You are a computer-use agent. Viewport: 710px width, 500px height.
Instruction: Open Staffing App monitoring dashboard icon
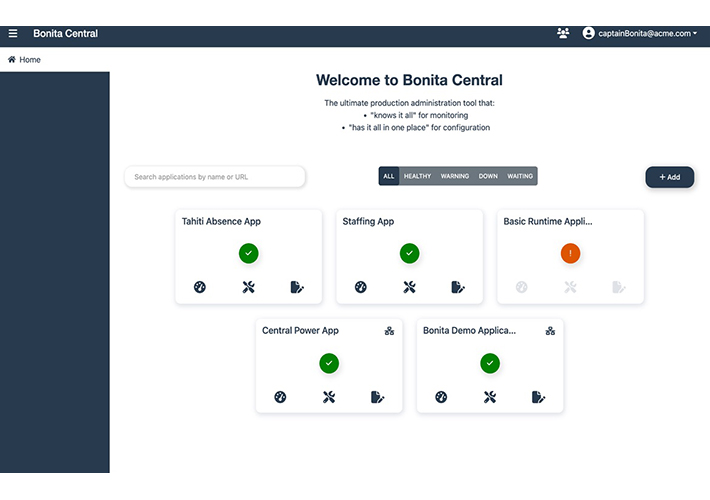coord(360,287)
